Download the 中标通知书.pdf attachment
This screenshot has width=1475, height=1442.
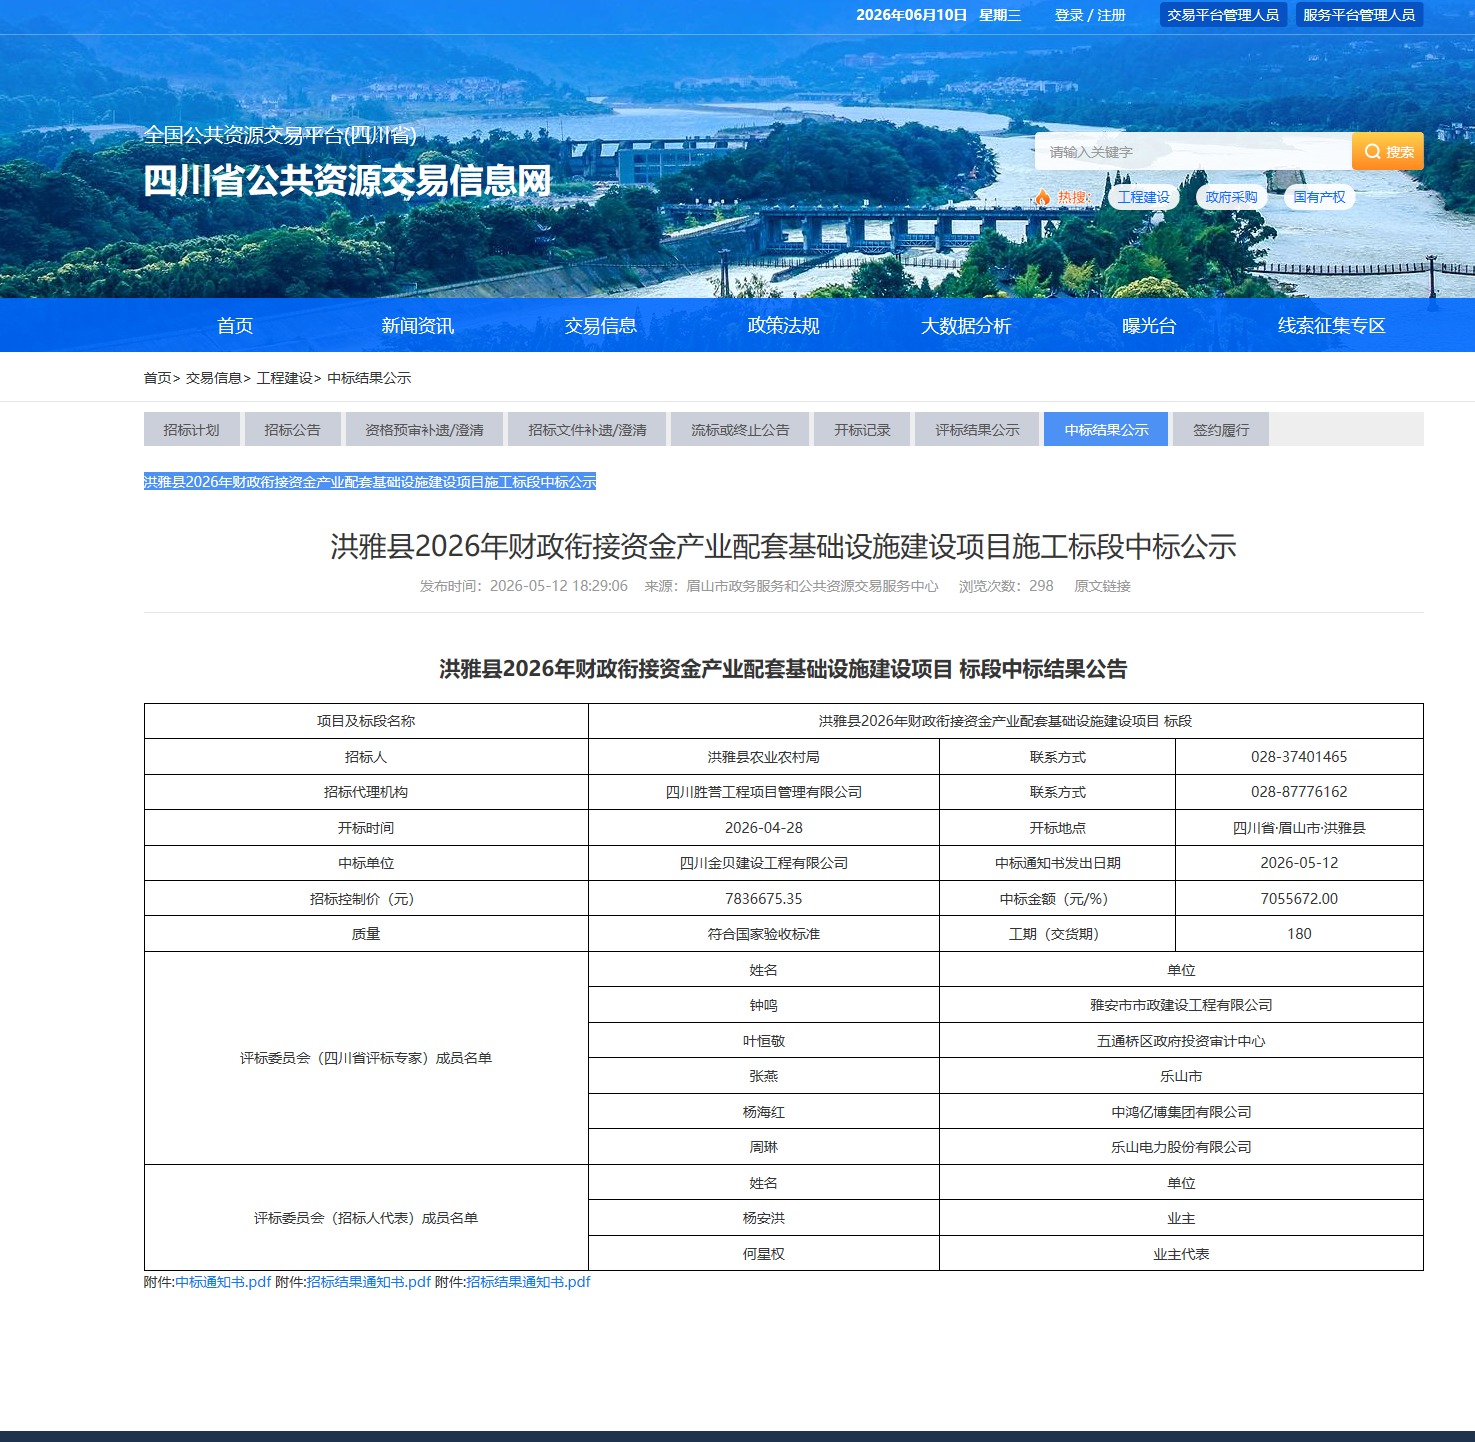coord(224,1282)
